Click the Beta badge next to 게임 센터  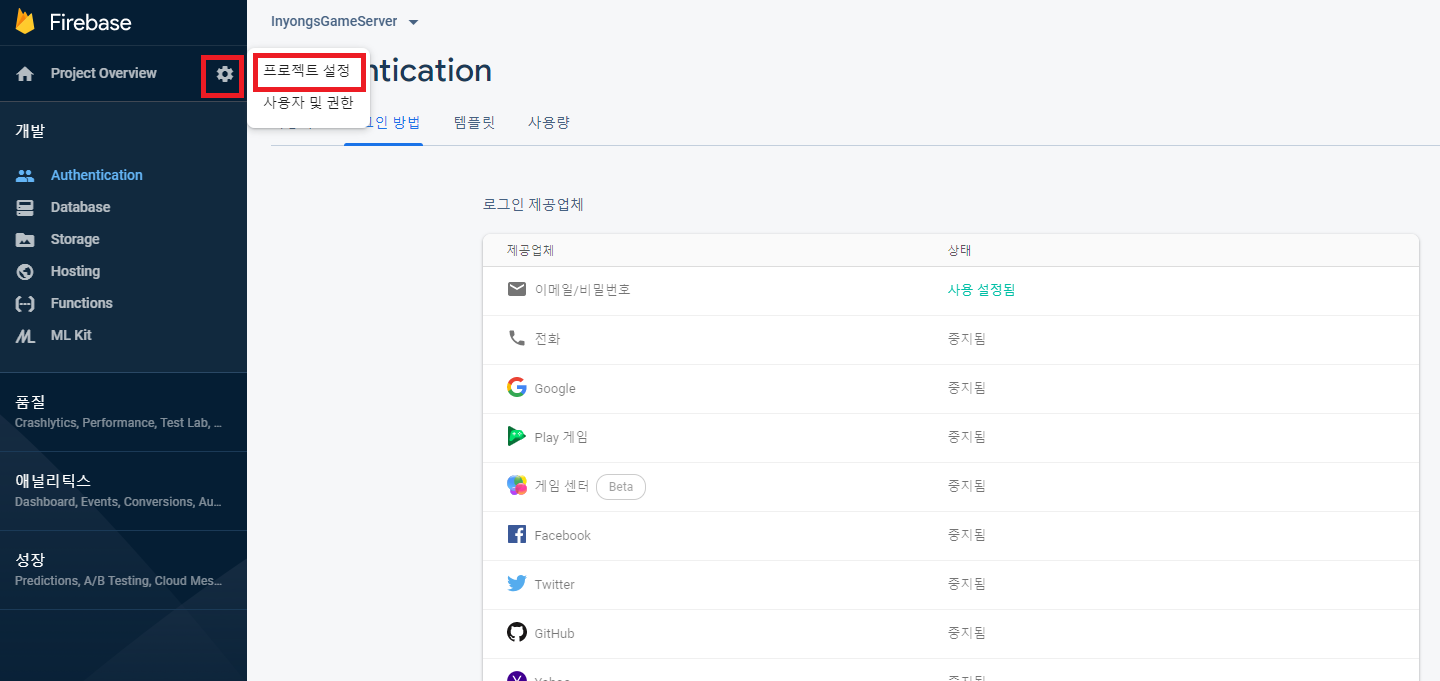621,487
